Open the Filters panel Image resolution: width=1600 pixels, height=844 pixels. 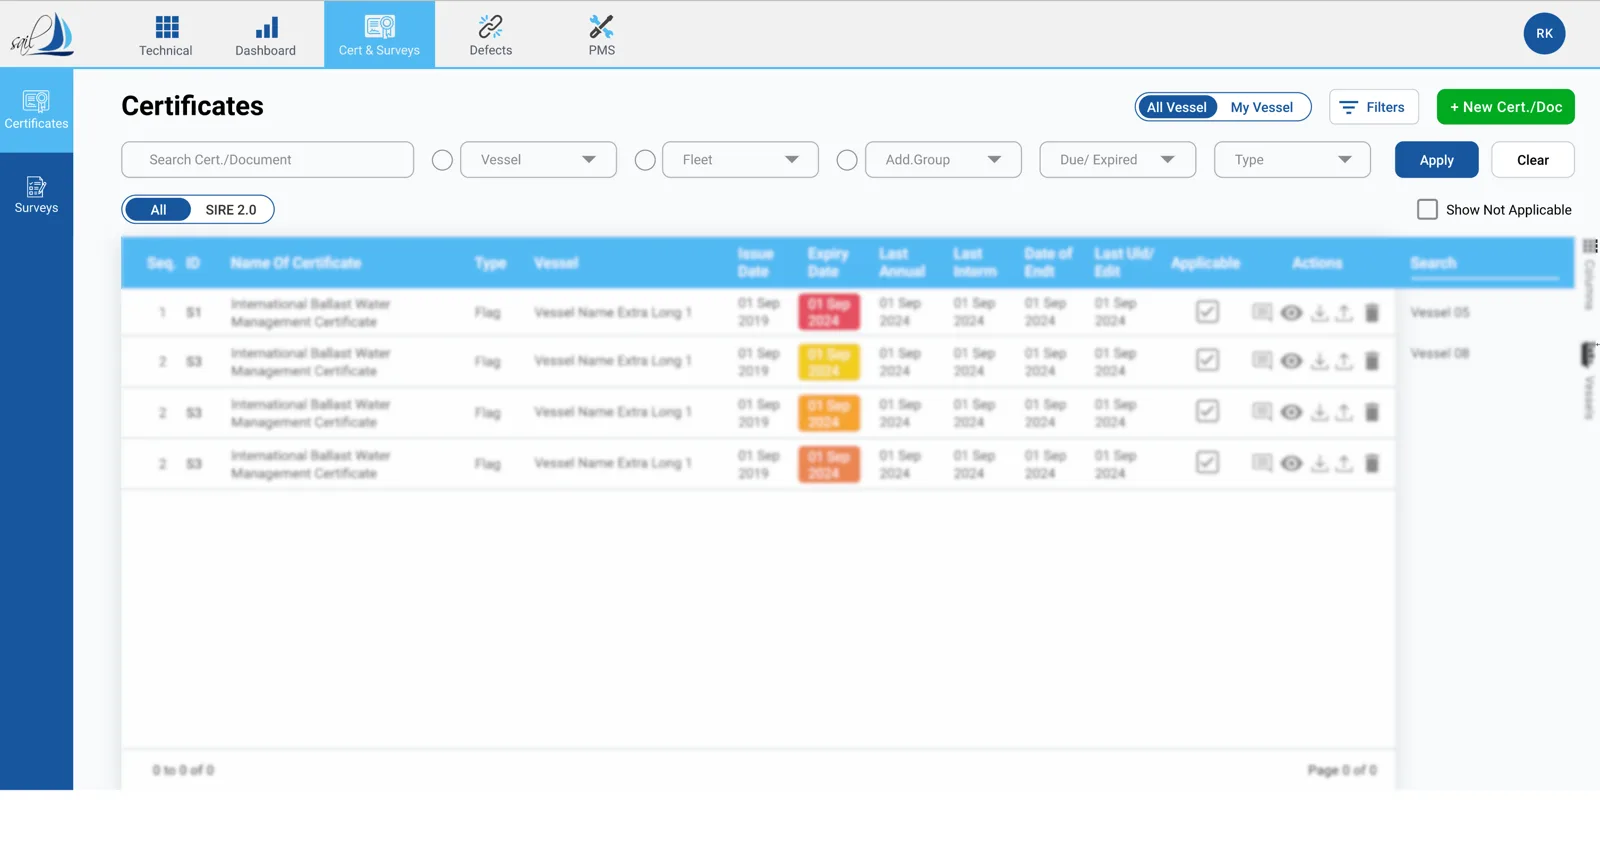click(x=1373, y=107)
